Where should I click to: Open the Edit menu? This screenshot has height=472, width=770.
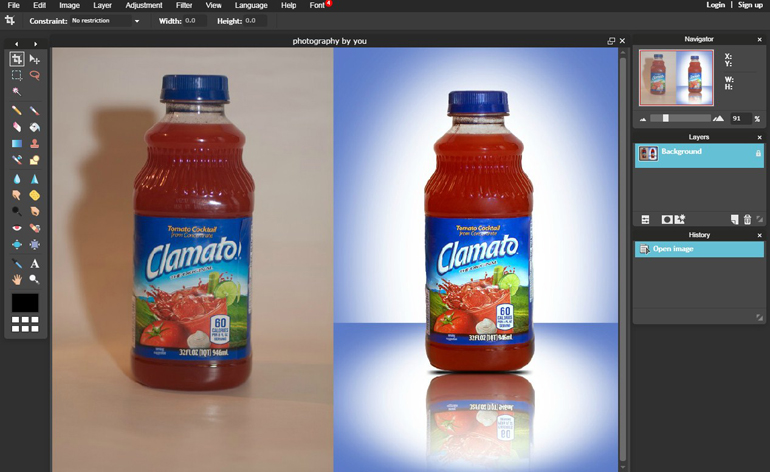coord(39,5)
